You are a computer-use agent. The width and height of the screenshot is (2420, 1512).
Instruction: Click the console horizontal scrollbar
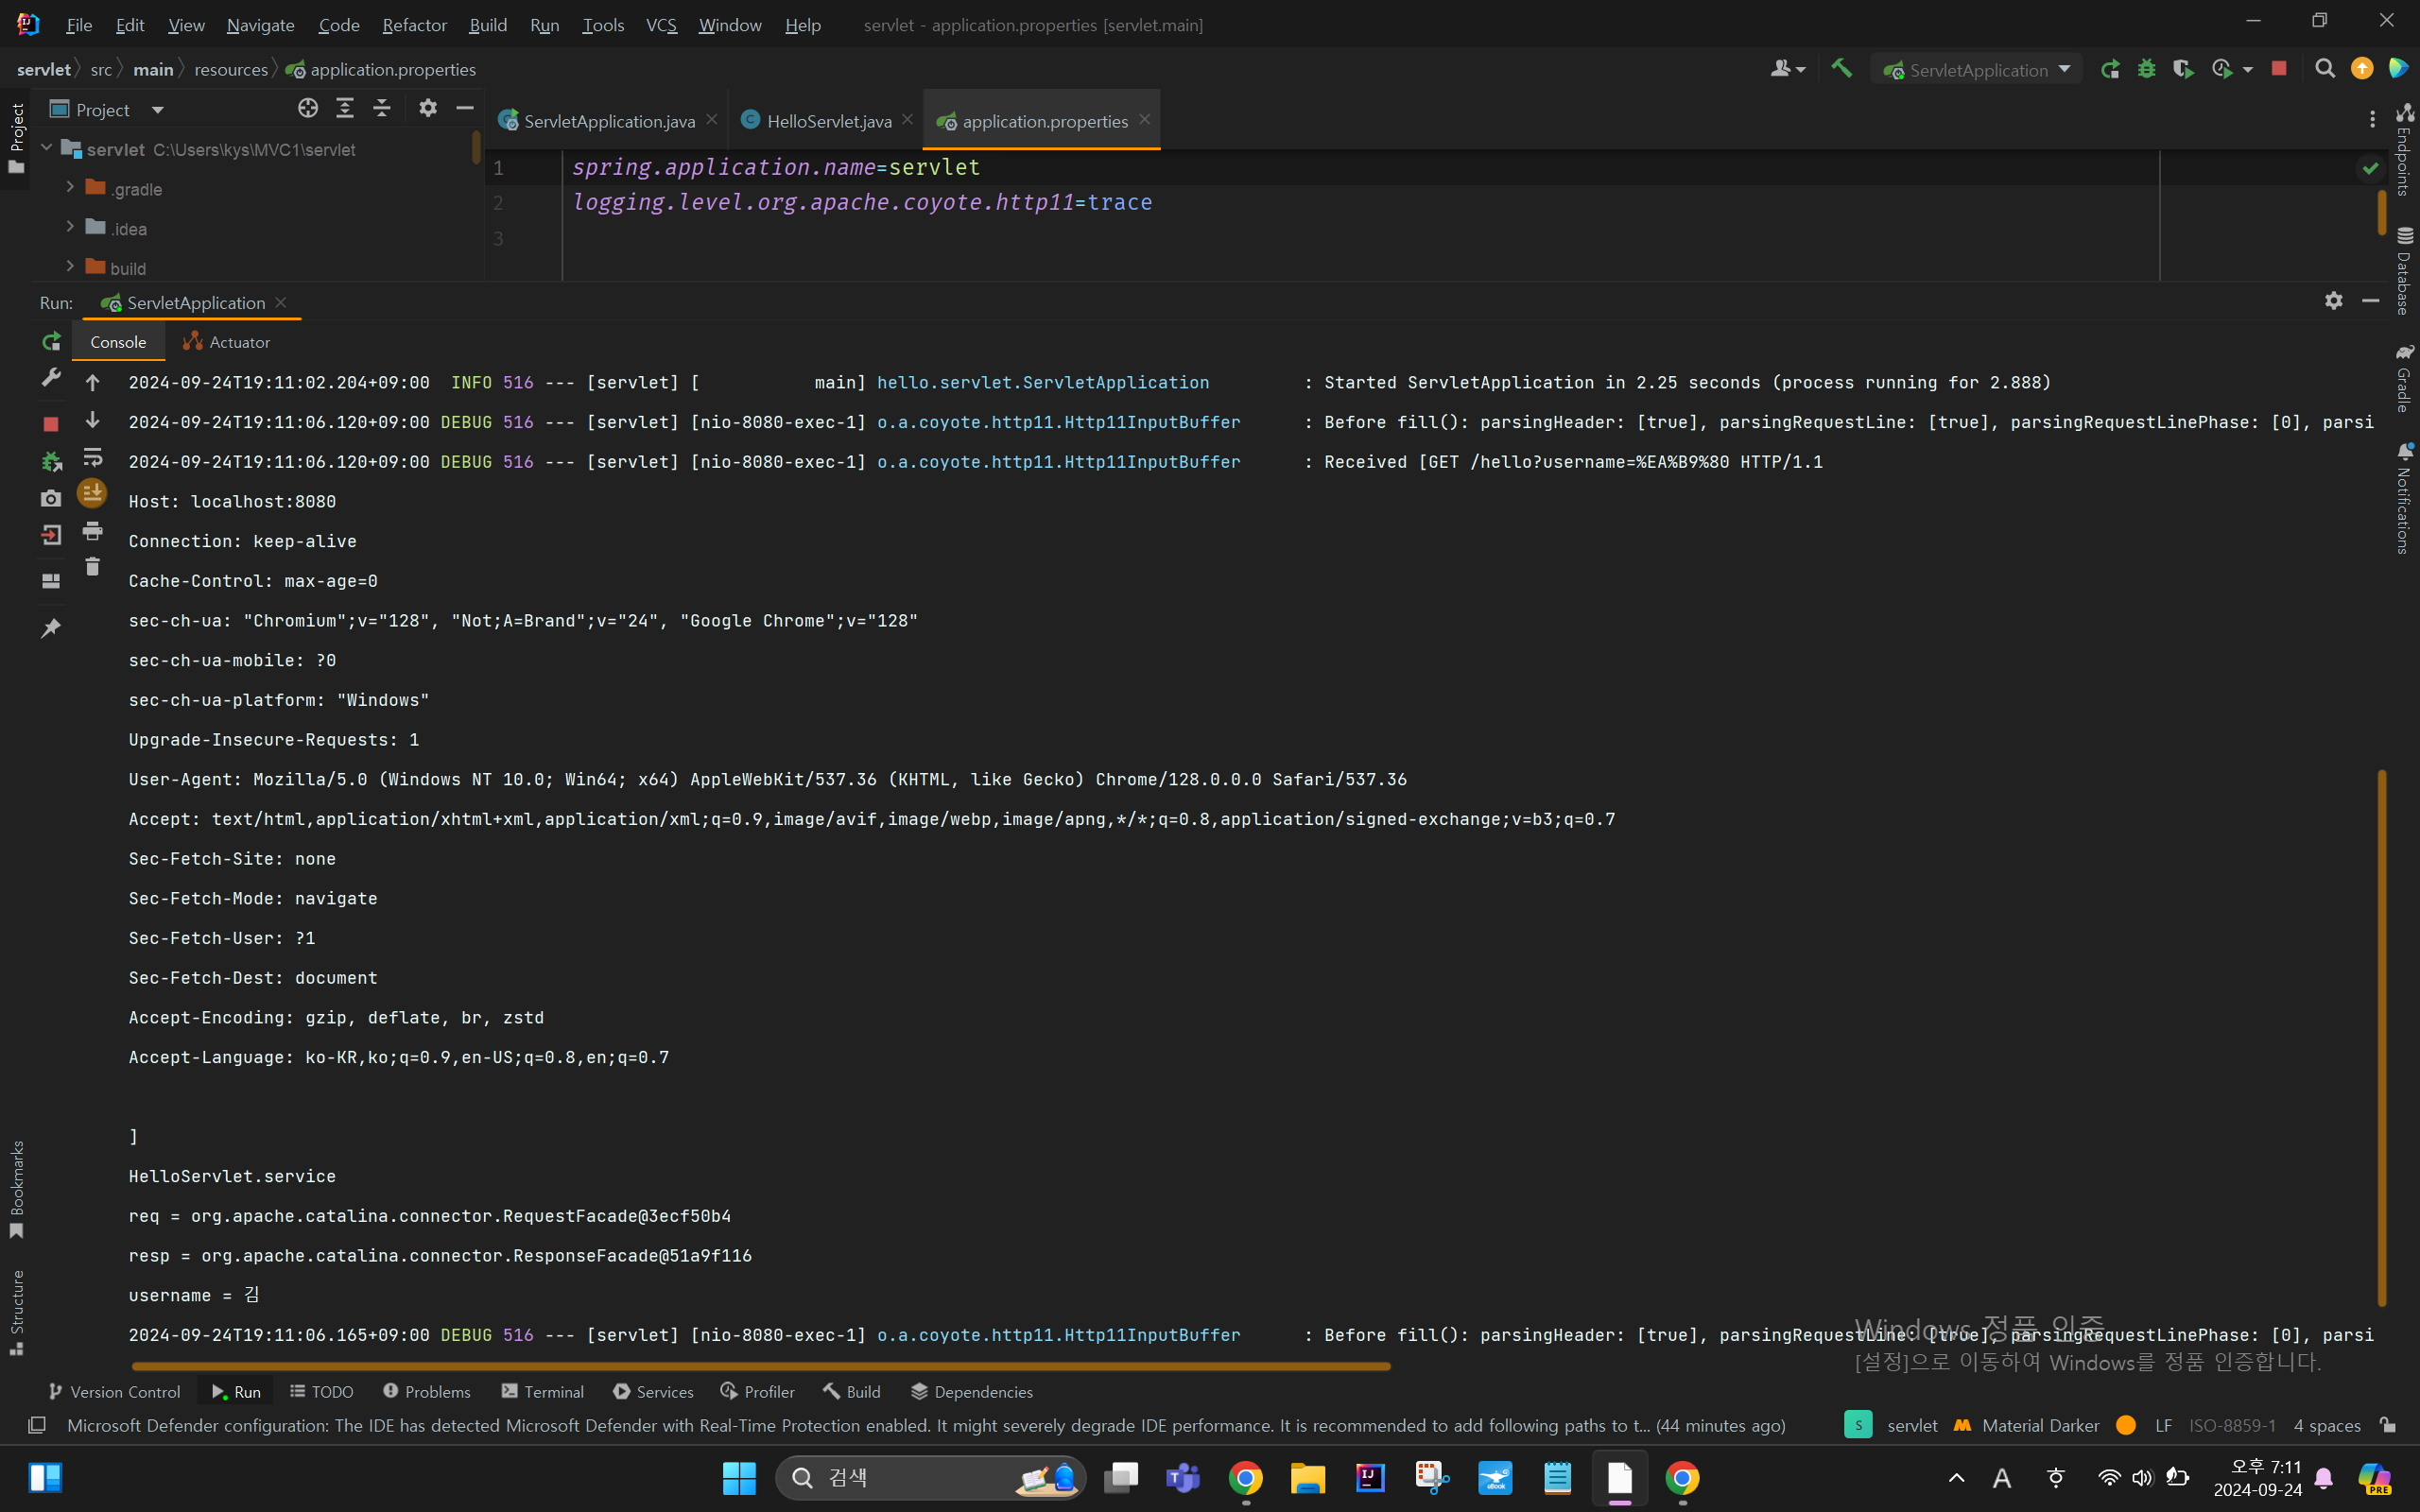(760, 1365)
